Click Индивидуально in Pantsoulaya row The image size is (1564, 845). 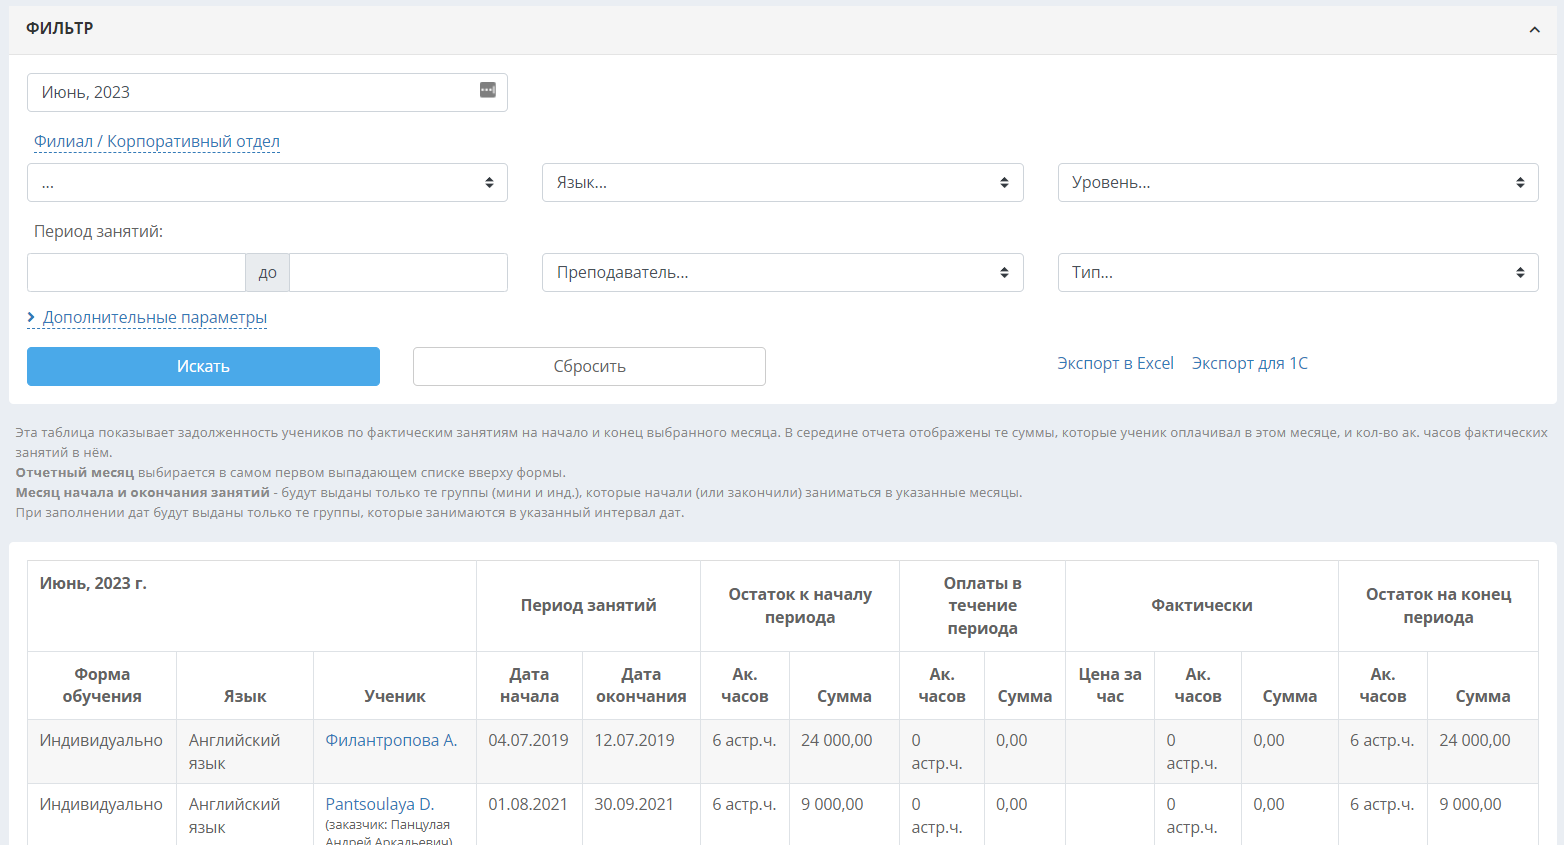click(101, 804)
